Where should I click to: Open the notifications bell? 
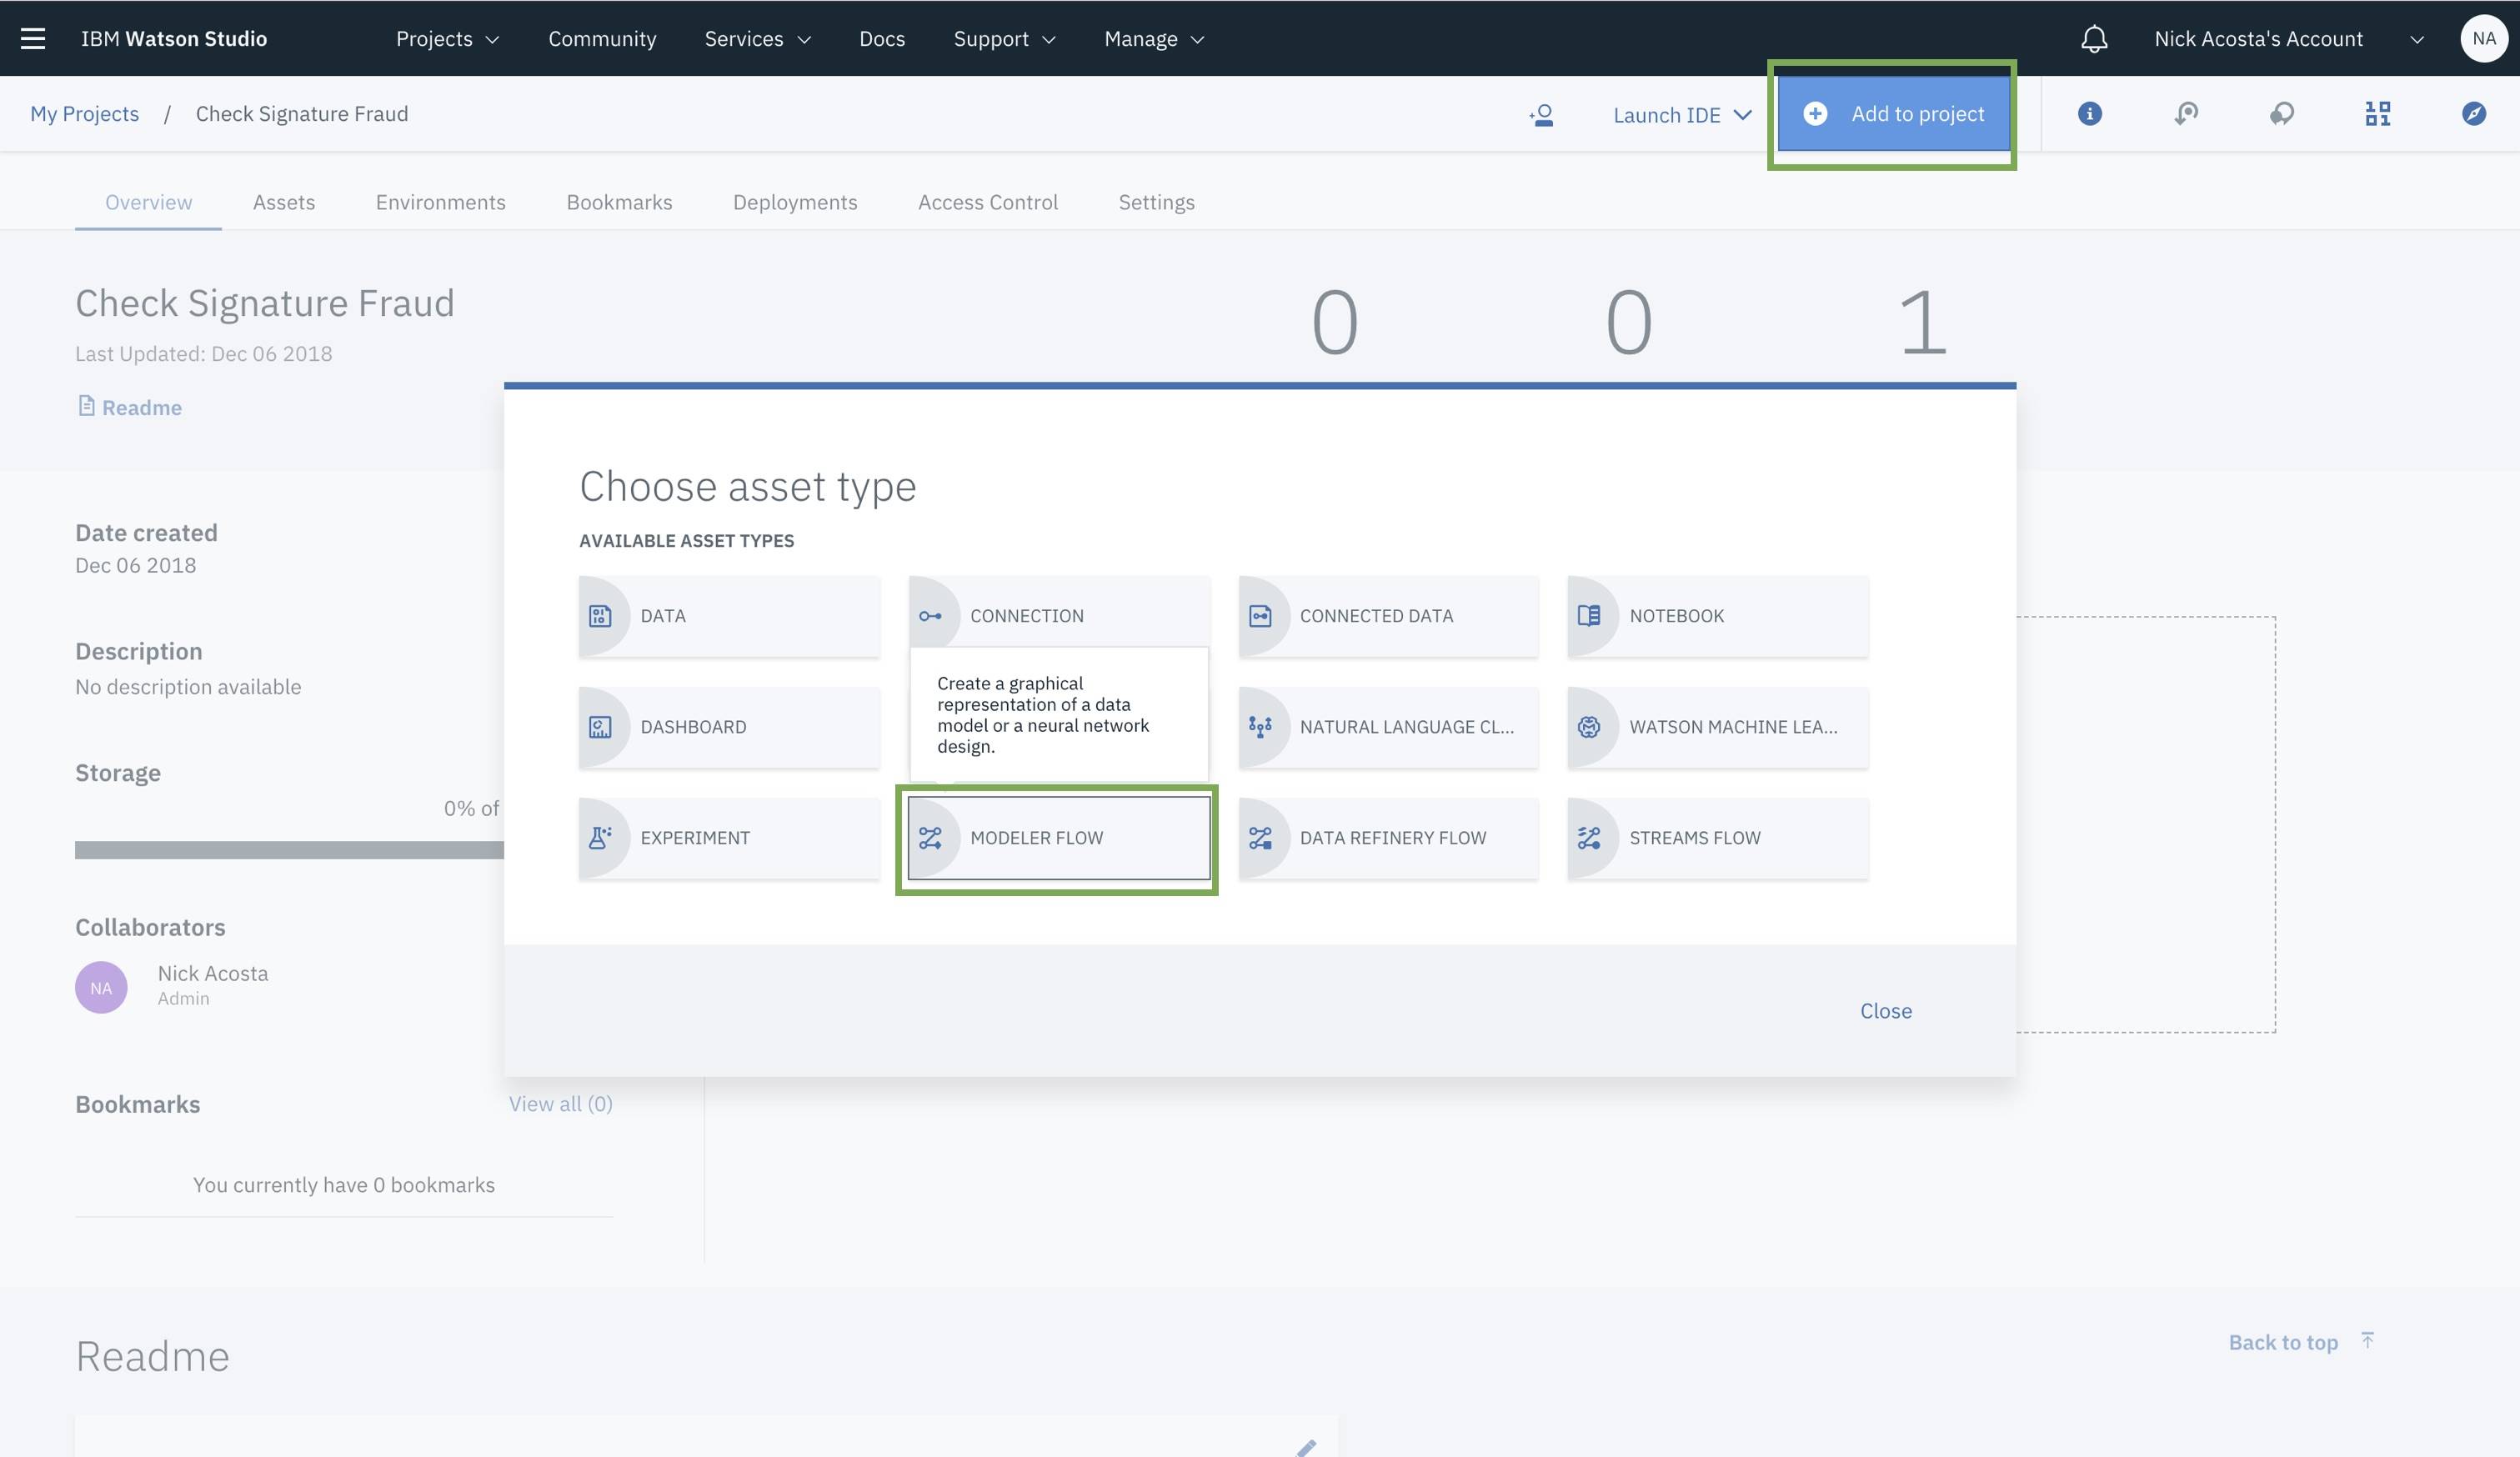click(2094, 38)
